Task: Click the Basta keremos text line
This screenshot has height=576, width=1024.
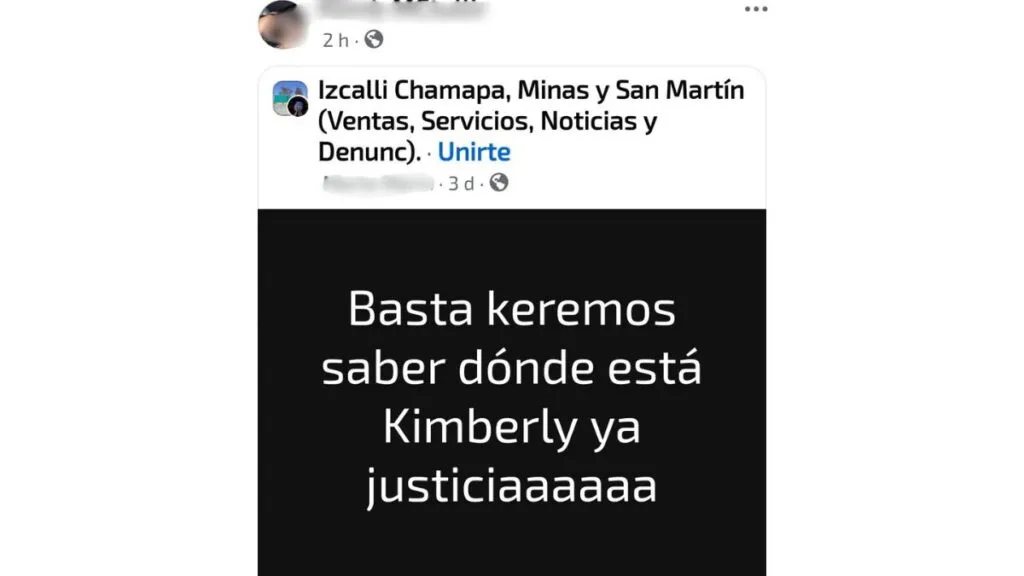Action: click(x=512, y=309)
